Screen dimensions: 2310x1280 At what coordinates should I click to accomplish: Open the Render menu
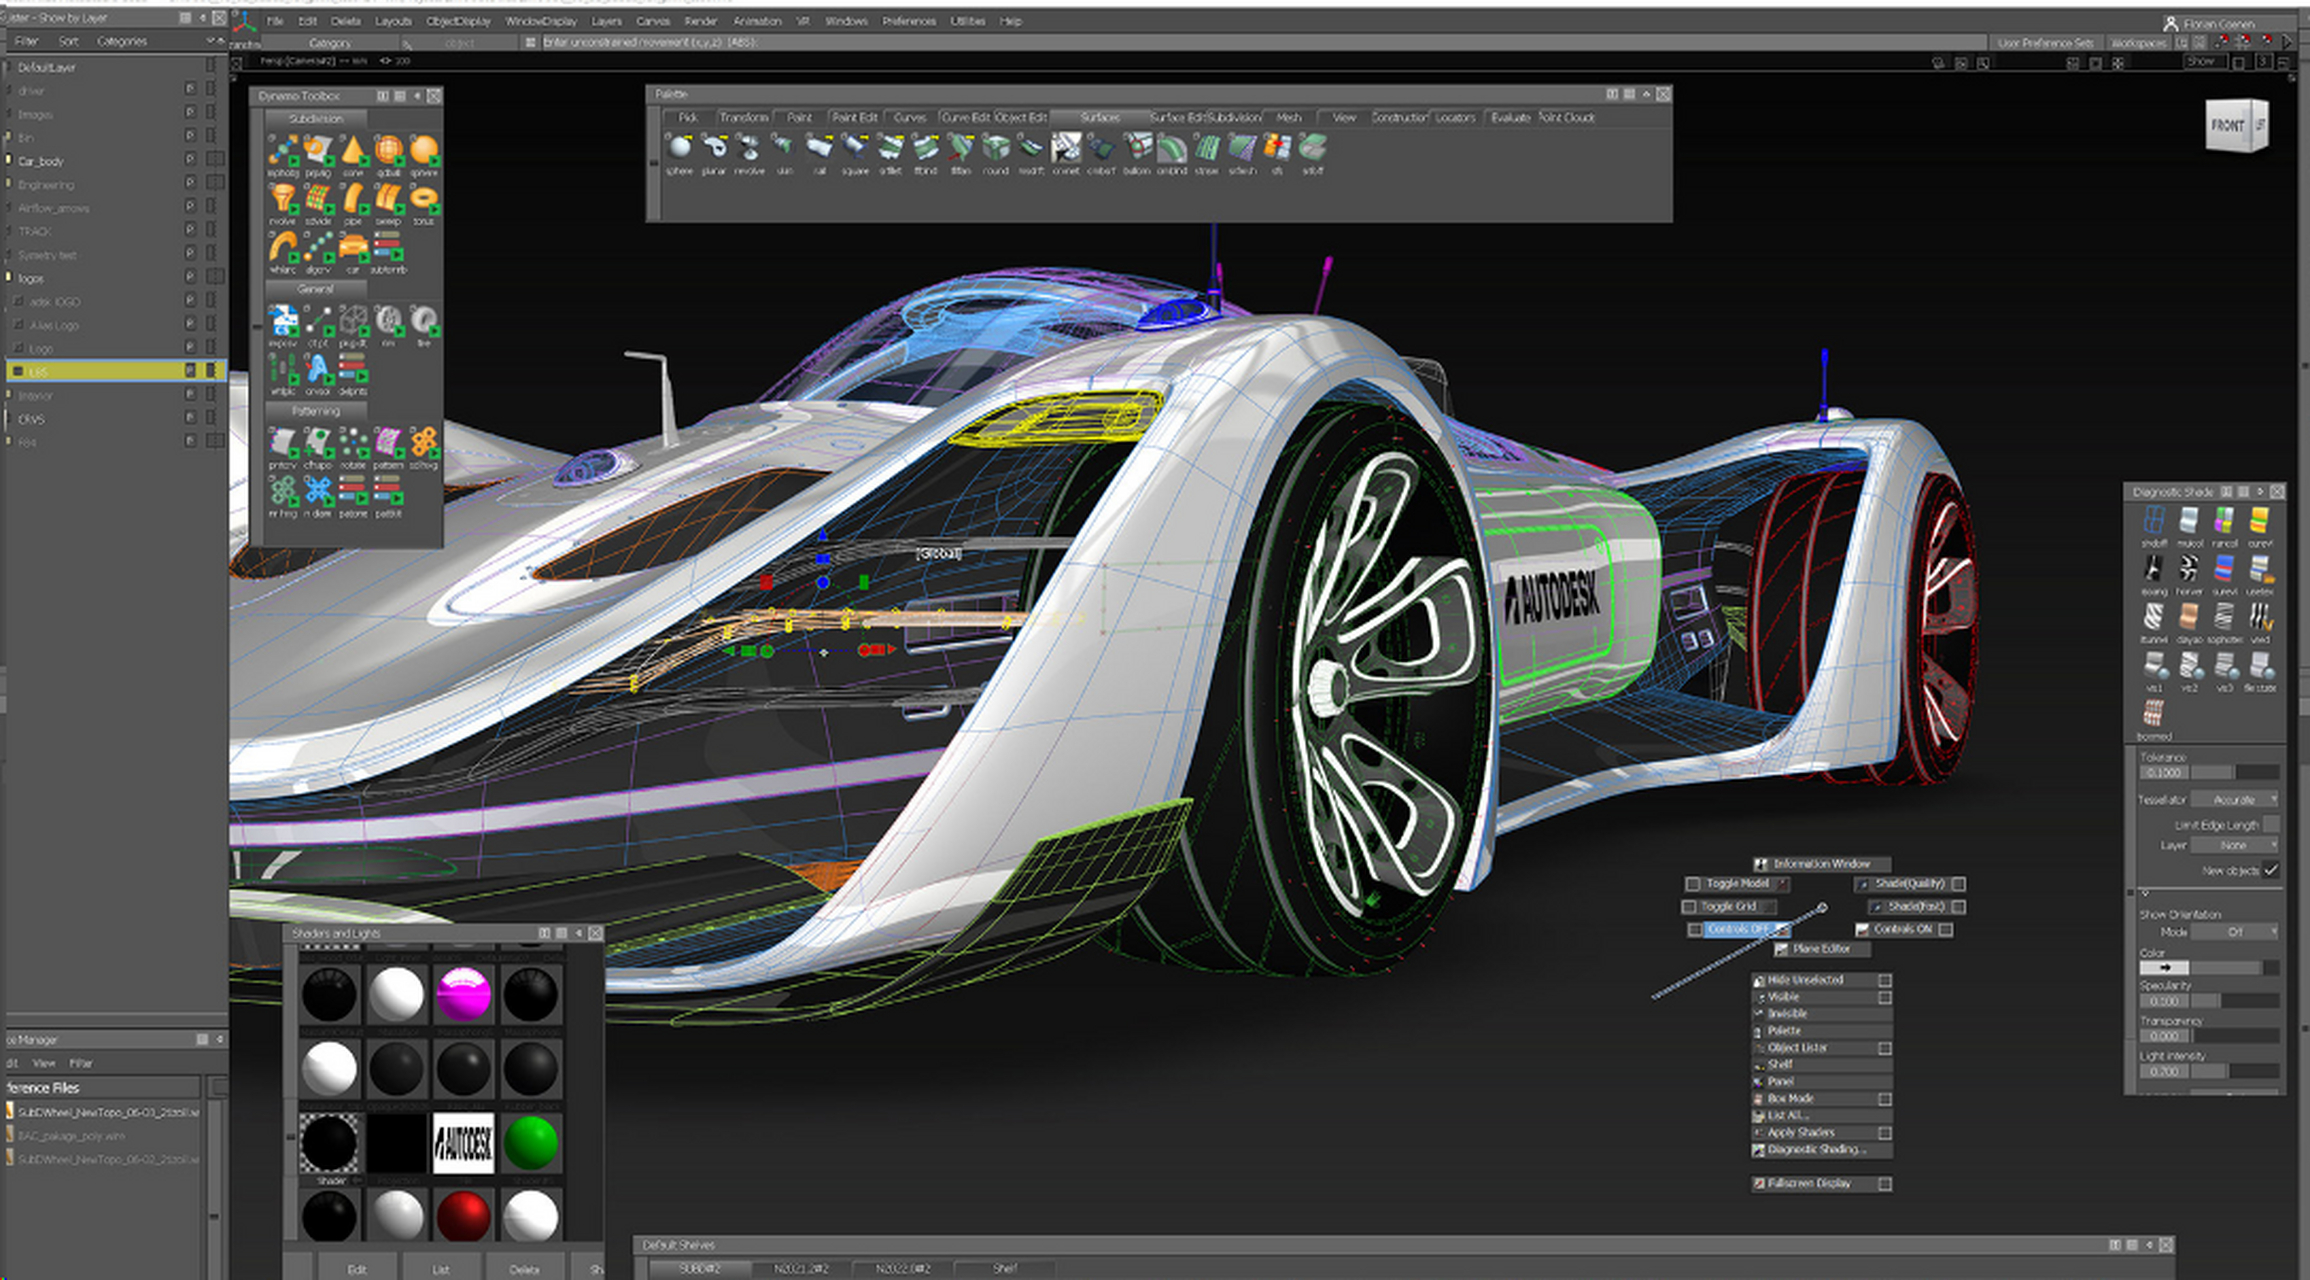tap(701, 21)
